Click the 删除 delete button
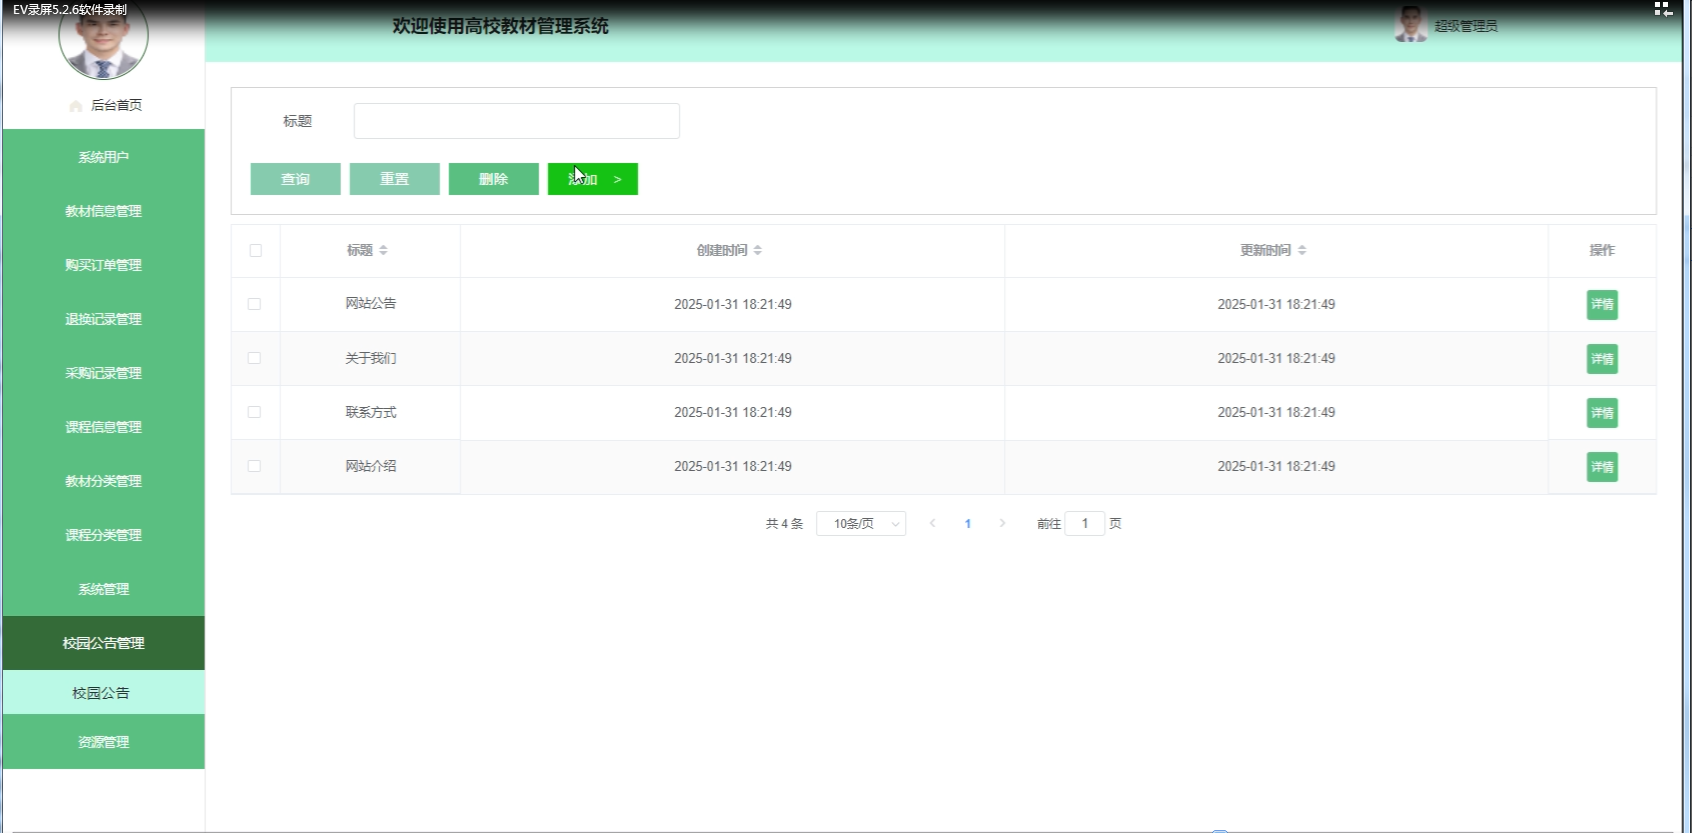Screen dimensions: 1692x833 coord(493,179)
